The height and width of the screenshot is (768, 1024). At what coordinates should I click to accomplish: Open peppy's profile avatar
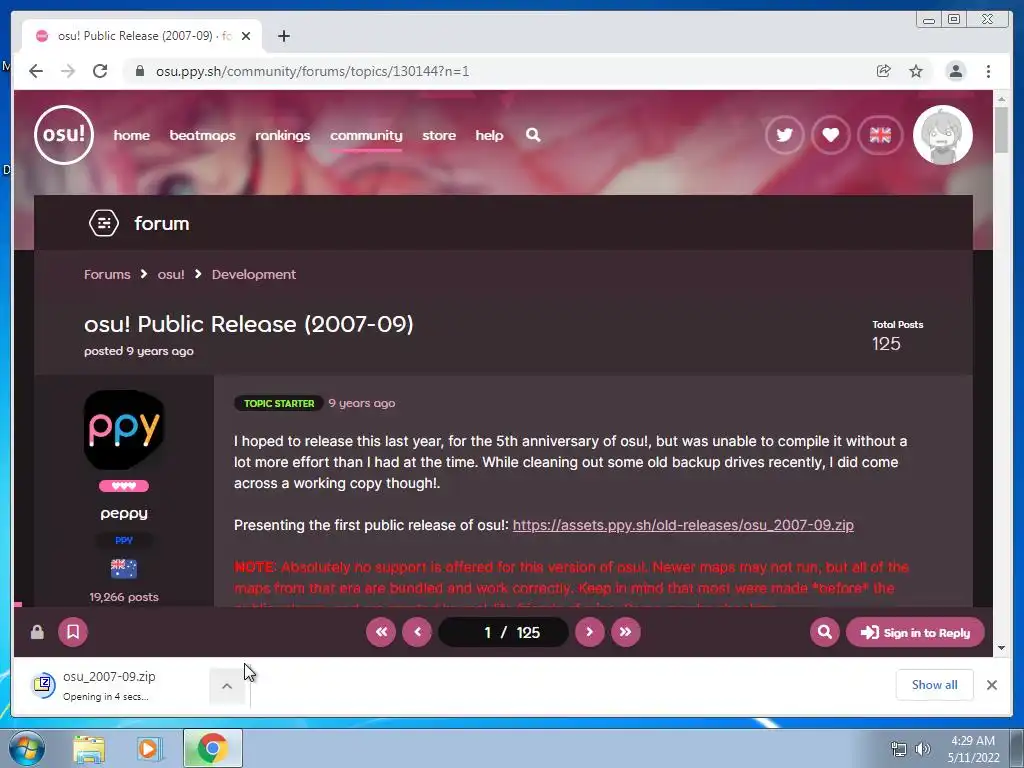(124, 430)
